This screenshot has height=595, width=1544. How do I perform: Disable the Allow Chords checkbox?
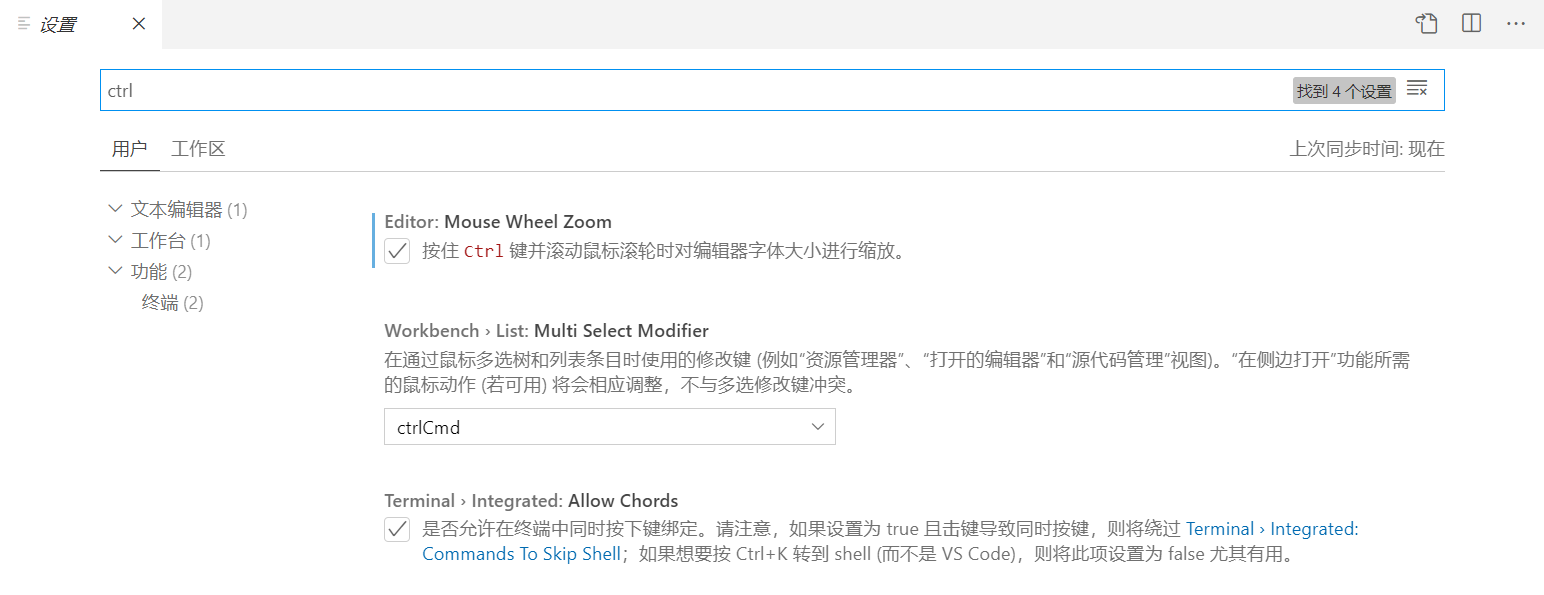[x=398, y=529]
